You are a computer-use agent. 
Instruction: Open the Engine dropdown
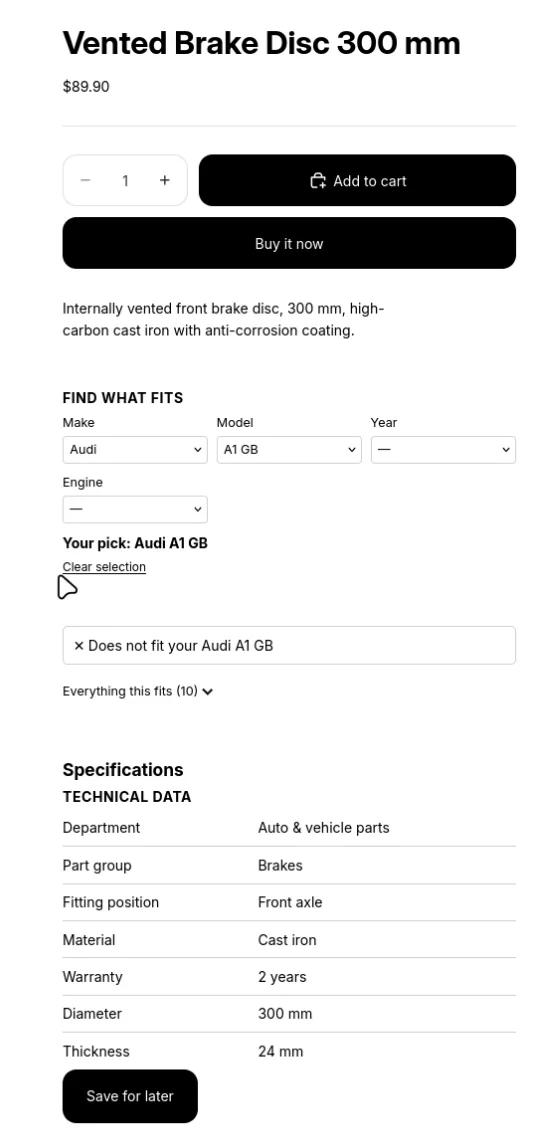135,509
